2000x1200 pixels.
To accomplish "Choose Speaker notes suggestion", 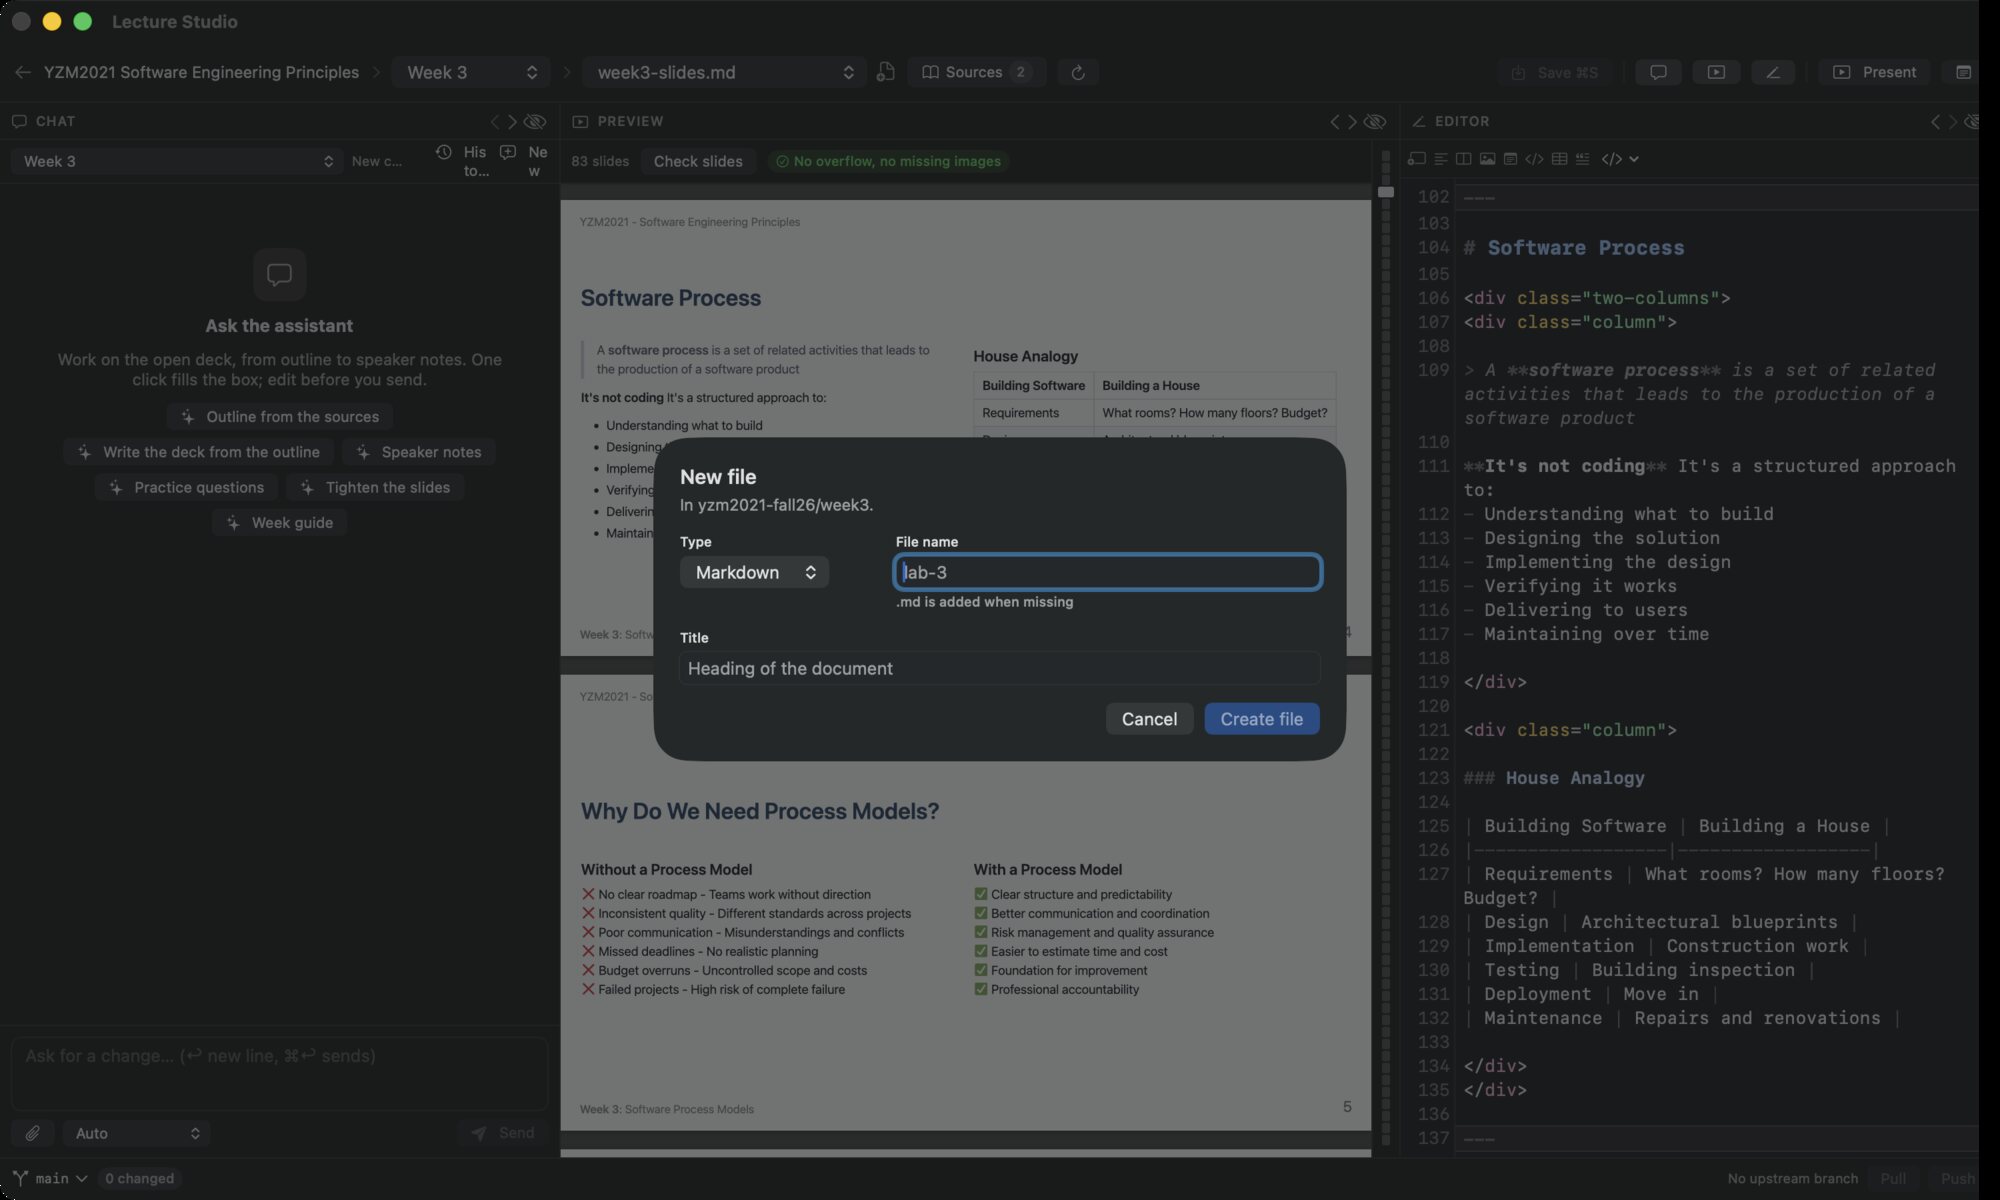I will click(x=418, y=452).
